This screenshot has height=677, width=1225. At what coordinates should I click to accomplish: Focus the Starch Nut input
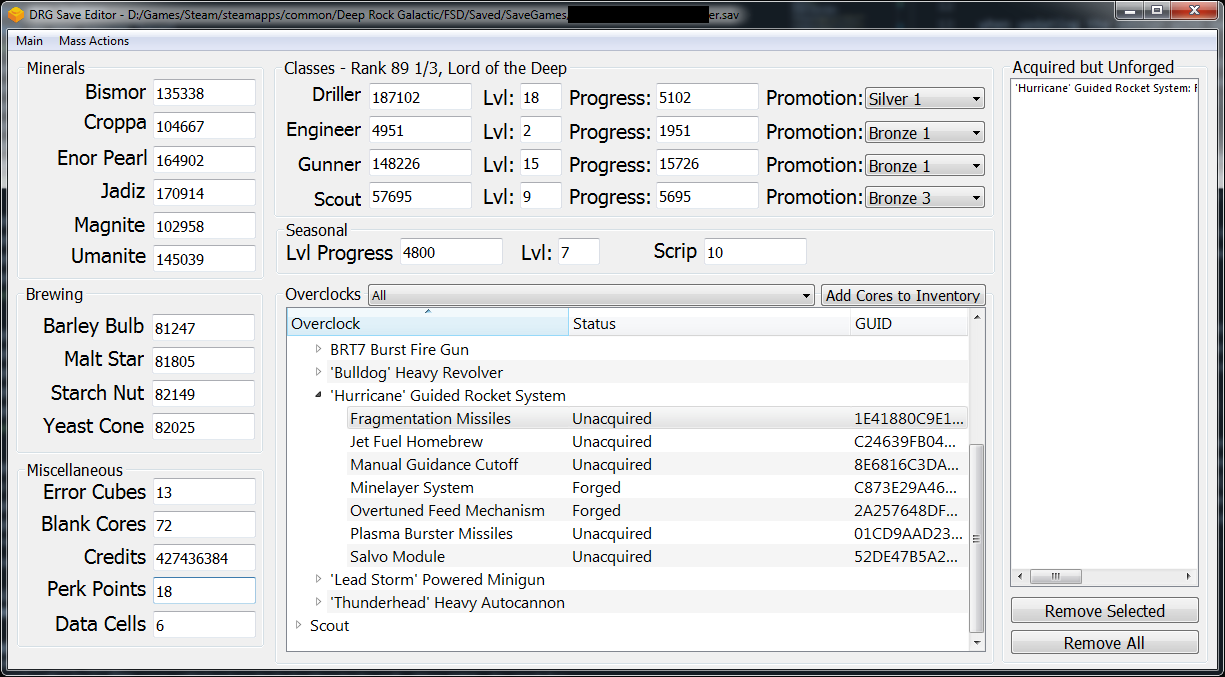click(x=204, y=394)
